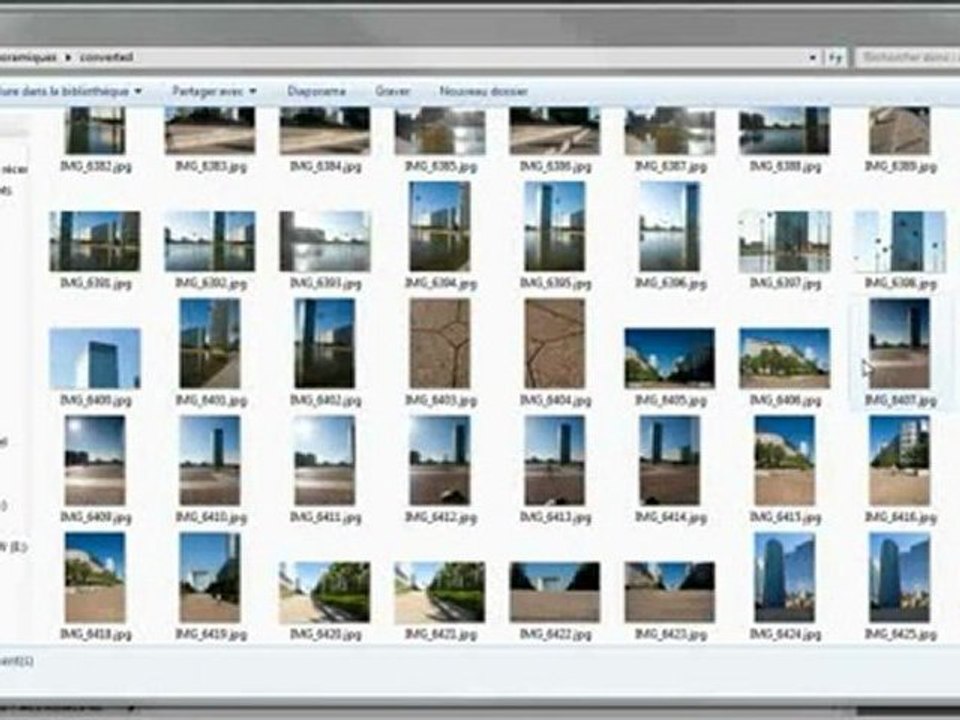Select the IMG_6397.jpg thumbnail

tap(784, 241)
